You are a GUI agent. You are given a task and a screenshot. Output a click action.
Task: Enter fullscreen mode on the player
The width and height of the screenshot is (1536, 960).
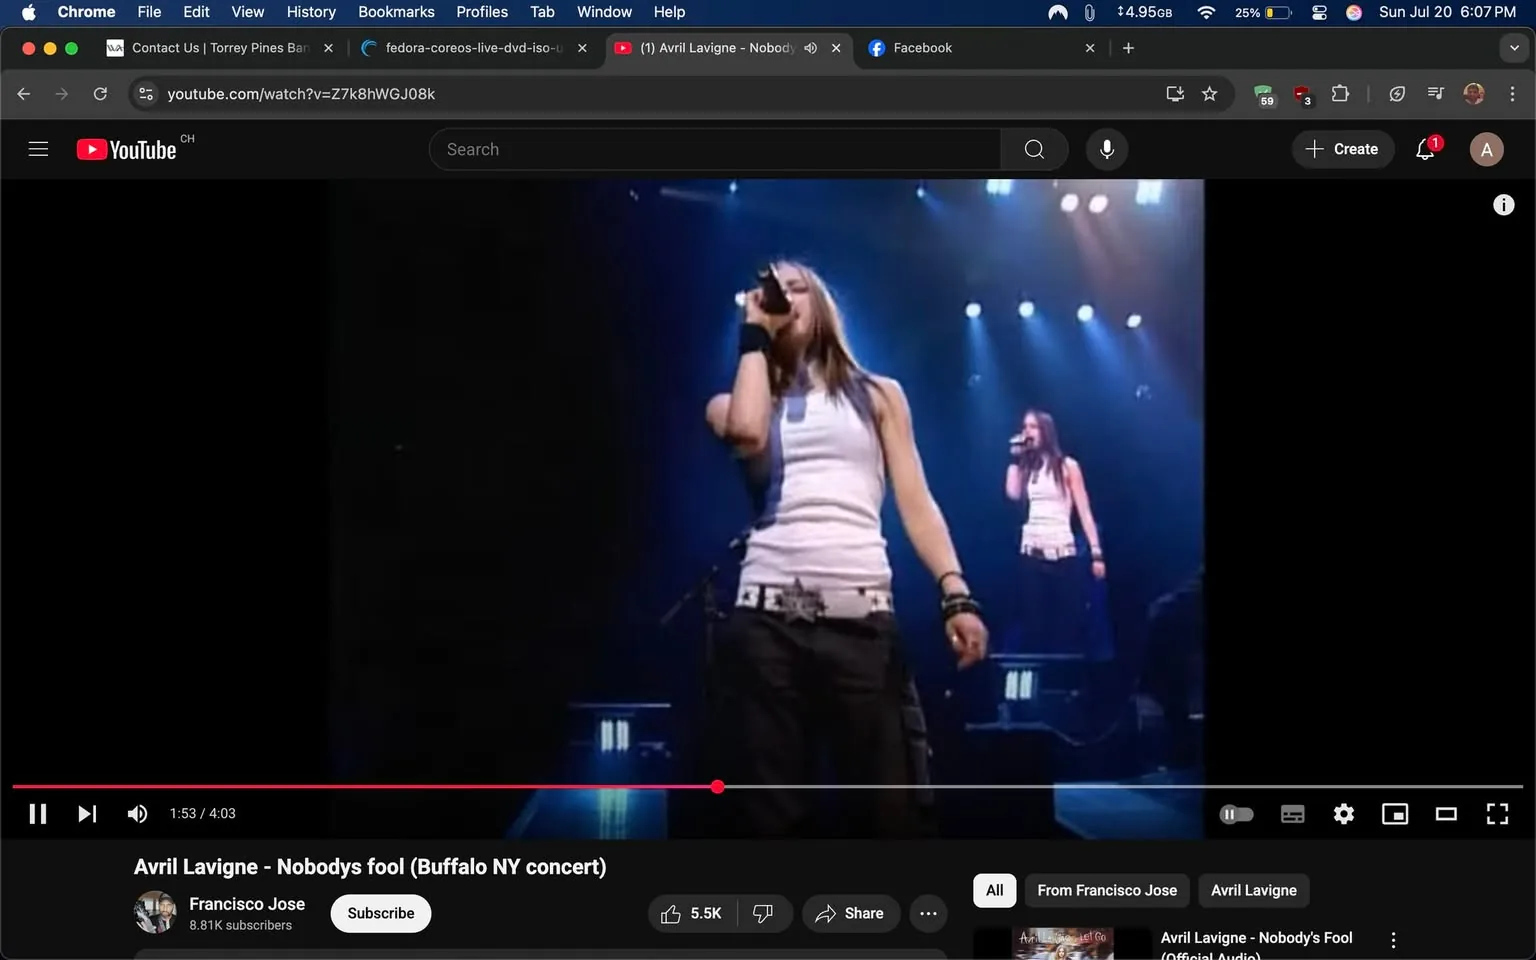[1496, 813]
